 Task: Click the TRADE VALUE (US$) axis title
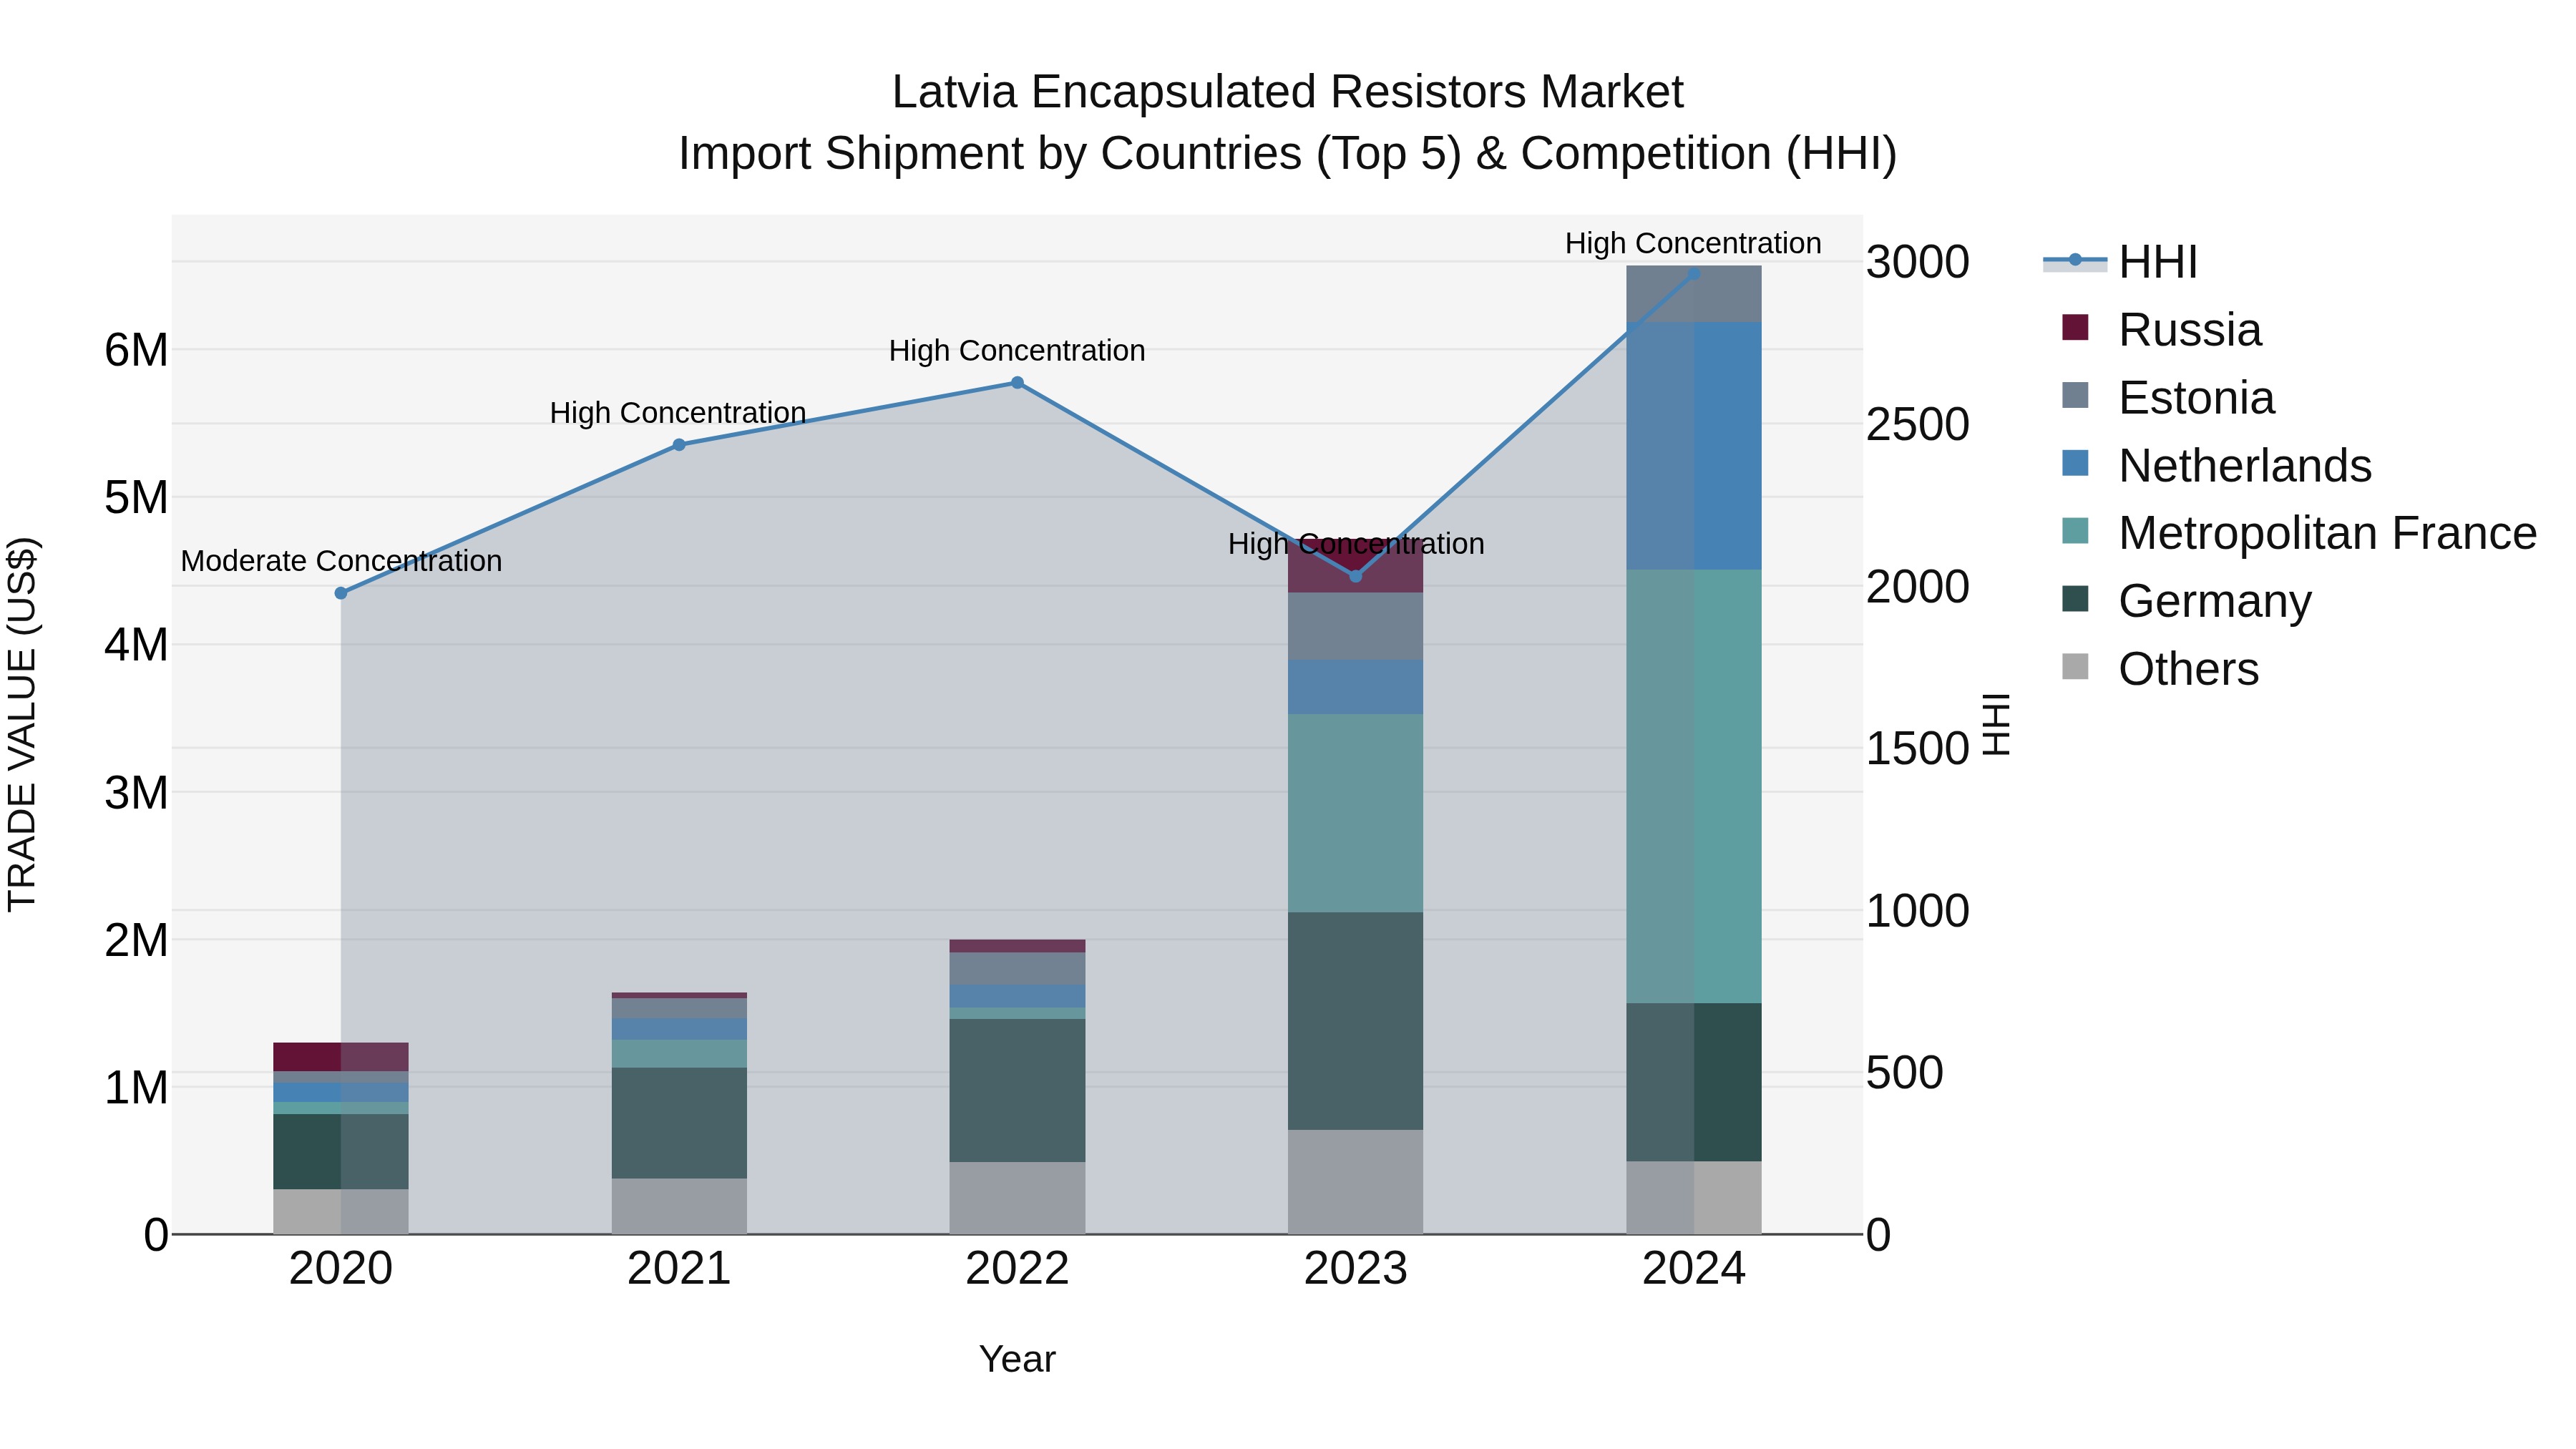coord(22,724)
